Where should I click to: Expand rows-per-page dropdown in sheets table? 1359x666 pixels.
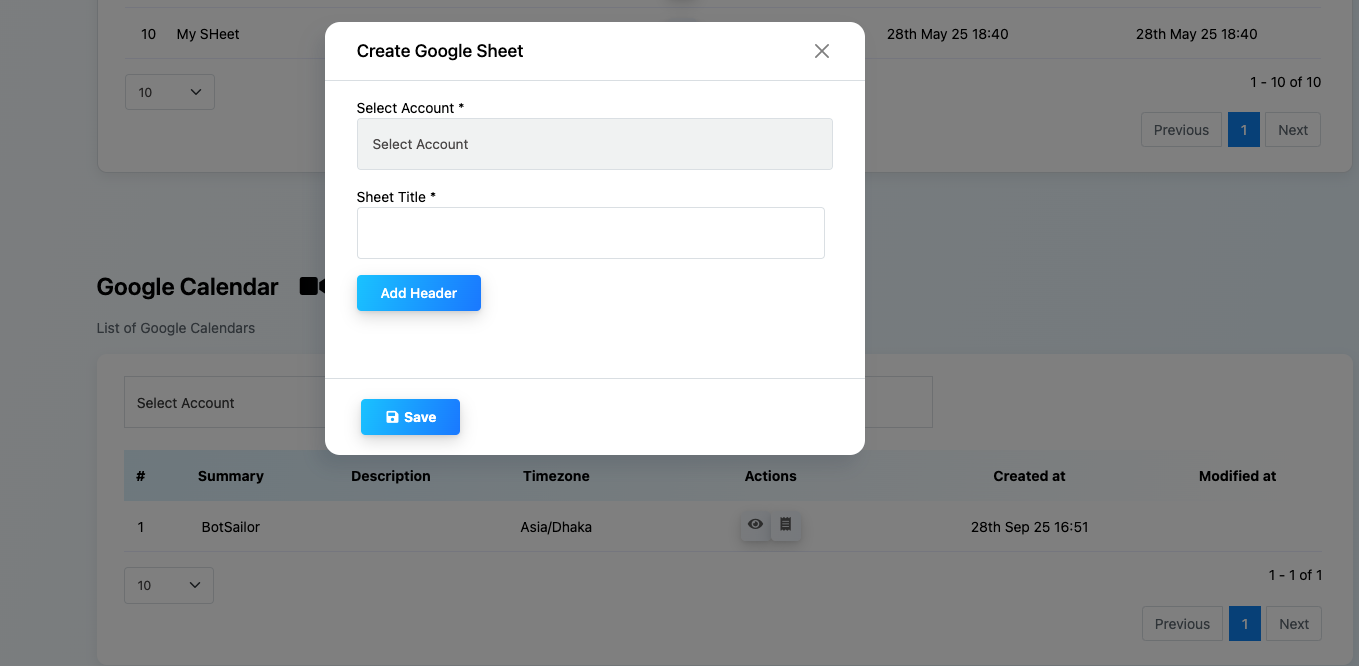coord(169,92)
